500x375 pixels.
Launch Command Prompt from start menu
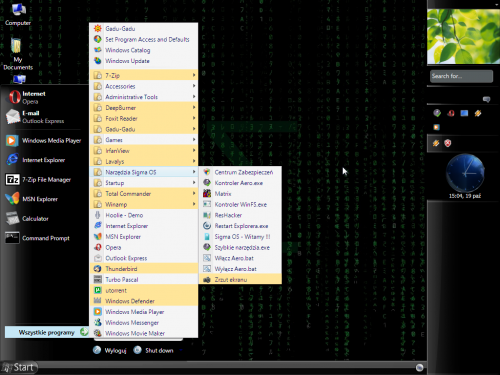(x=42, y=238)
